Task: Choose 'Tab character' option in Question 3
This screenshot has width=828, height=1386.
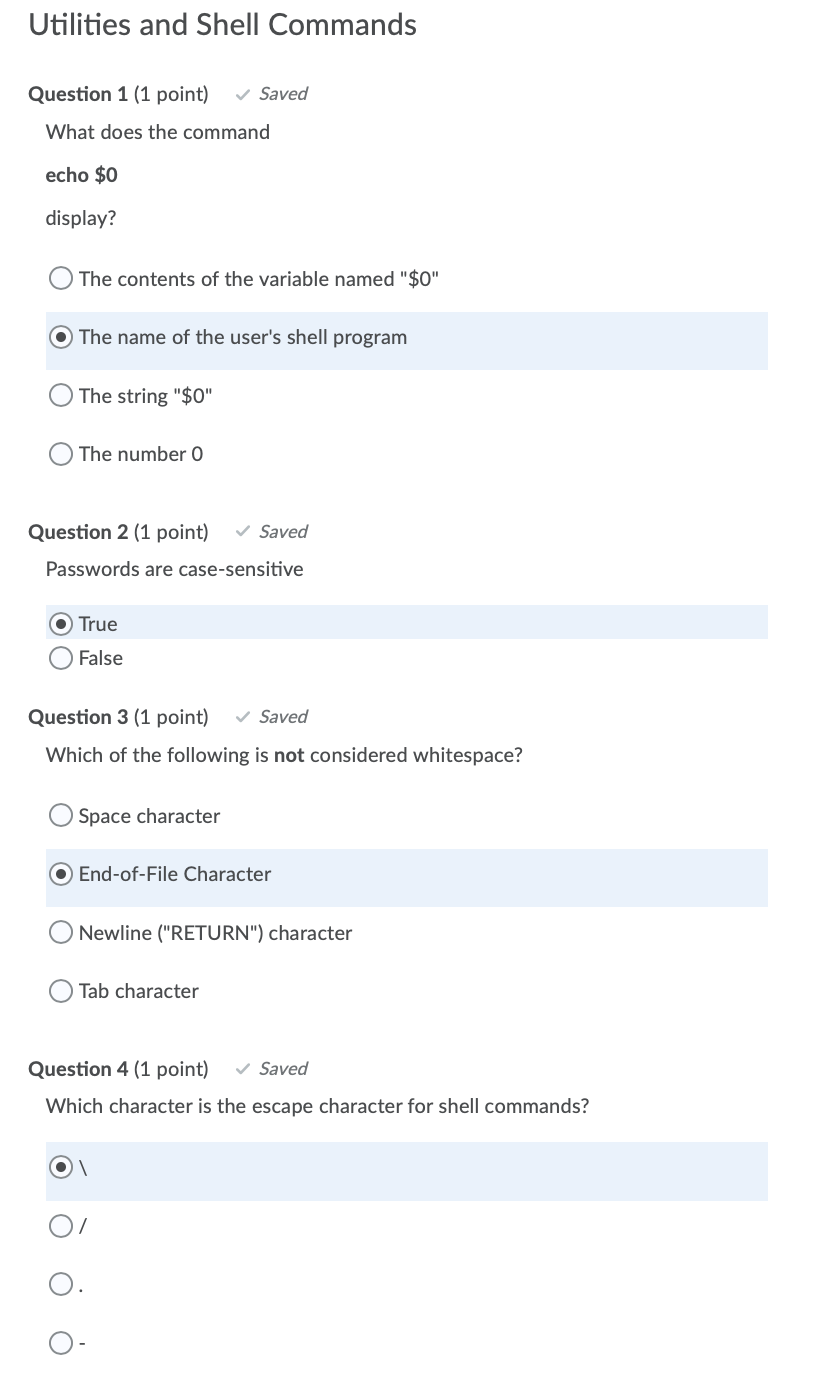Action: pos(60,990)
